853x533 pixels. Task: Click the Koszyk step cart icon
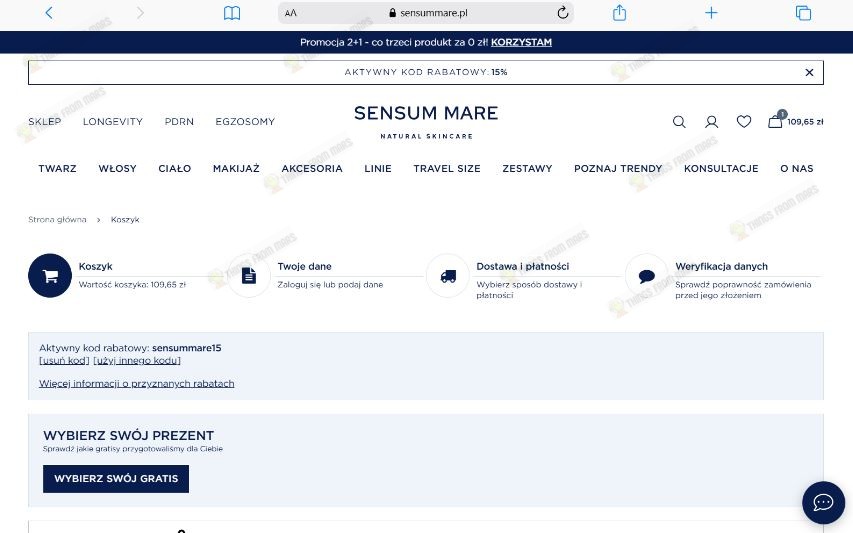[50, 276]
